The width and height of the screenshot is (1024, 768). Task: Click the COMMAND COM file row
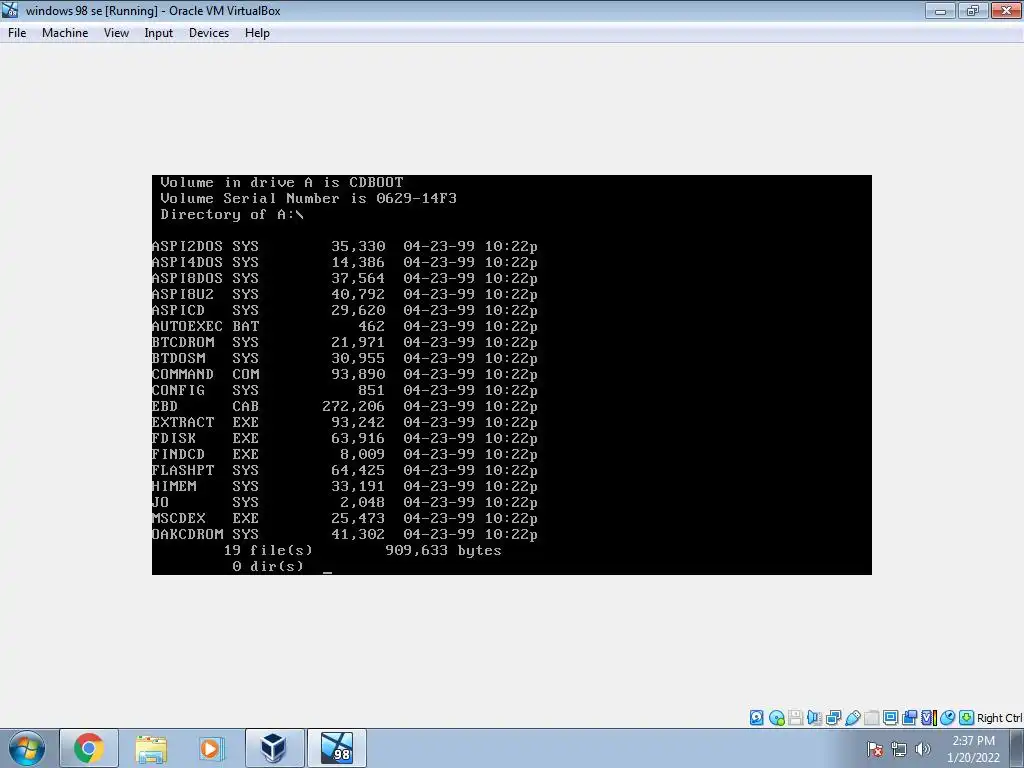345,374
